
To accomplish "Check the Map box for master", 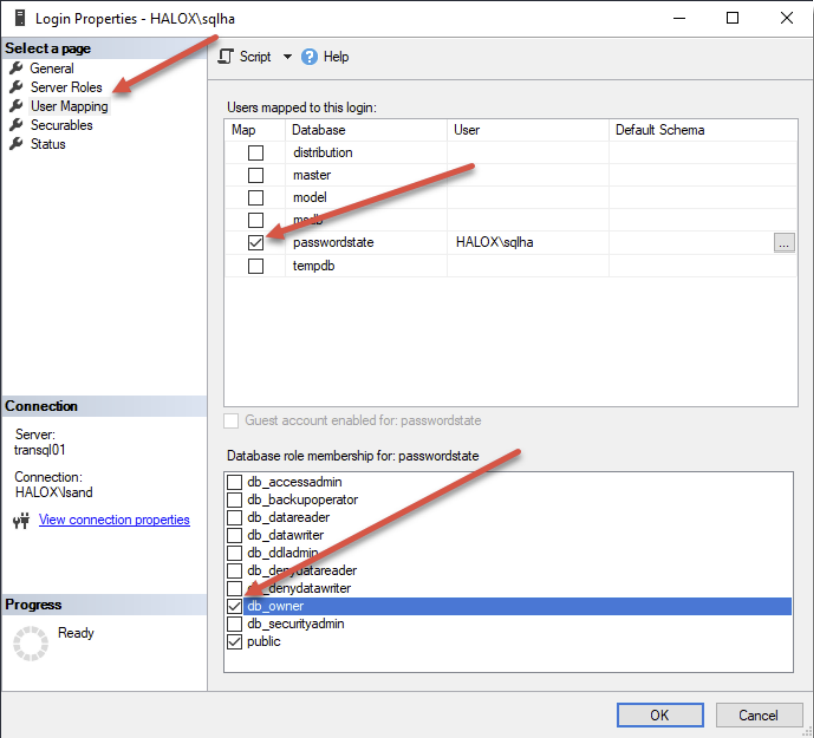I will tap(255, 175).
